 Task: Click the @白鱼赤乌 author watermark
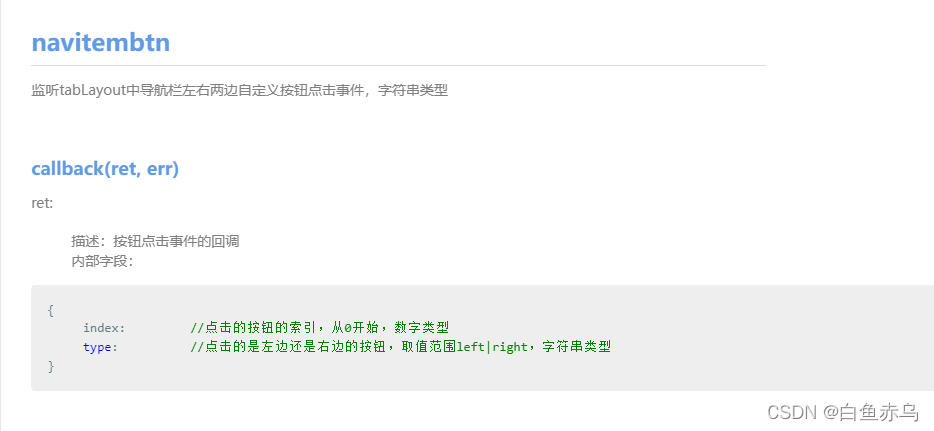click(871, 411)
